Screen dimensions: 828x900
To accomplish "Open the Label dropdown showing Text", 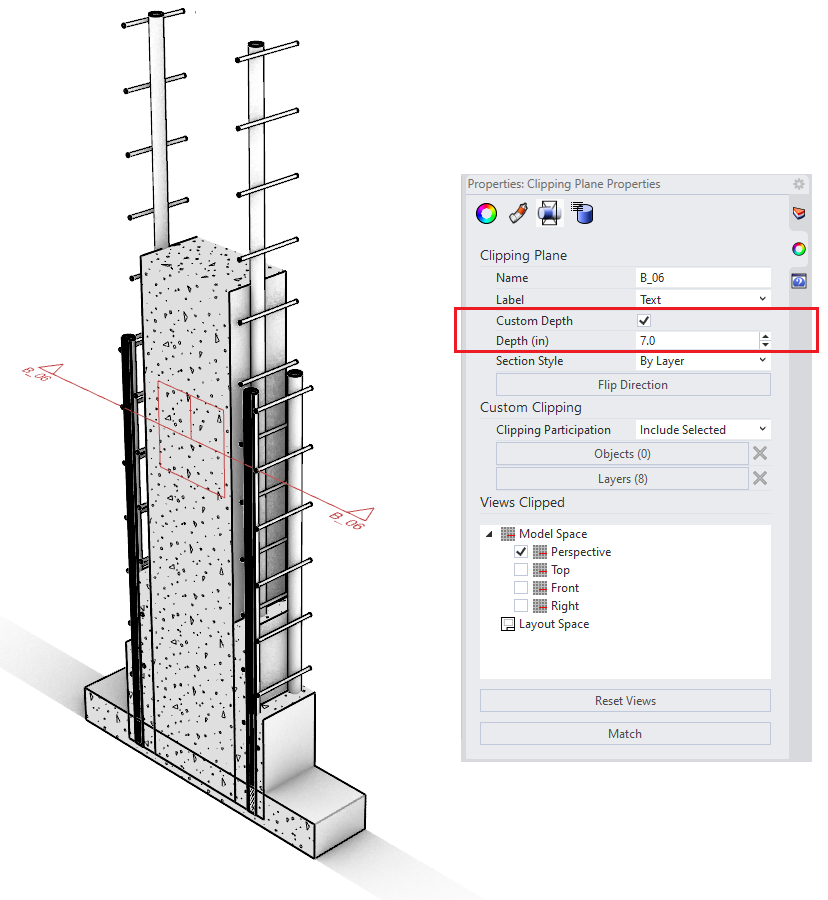I will 704,299.
